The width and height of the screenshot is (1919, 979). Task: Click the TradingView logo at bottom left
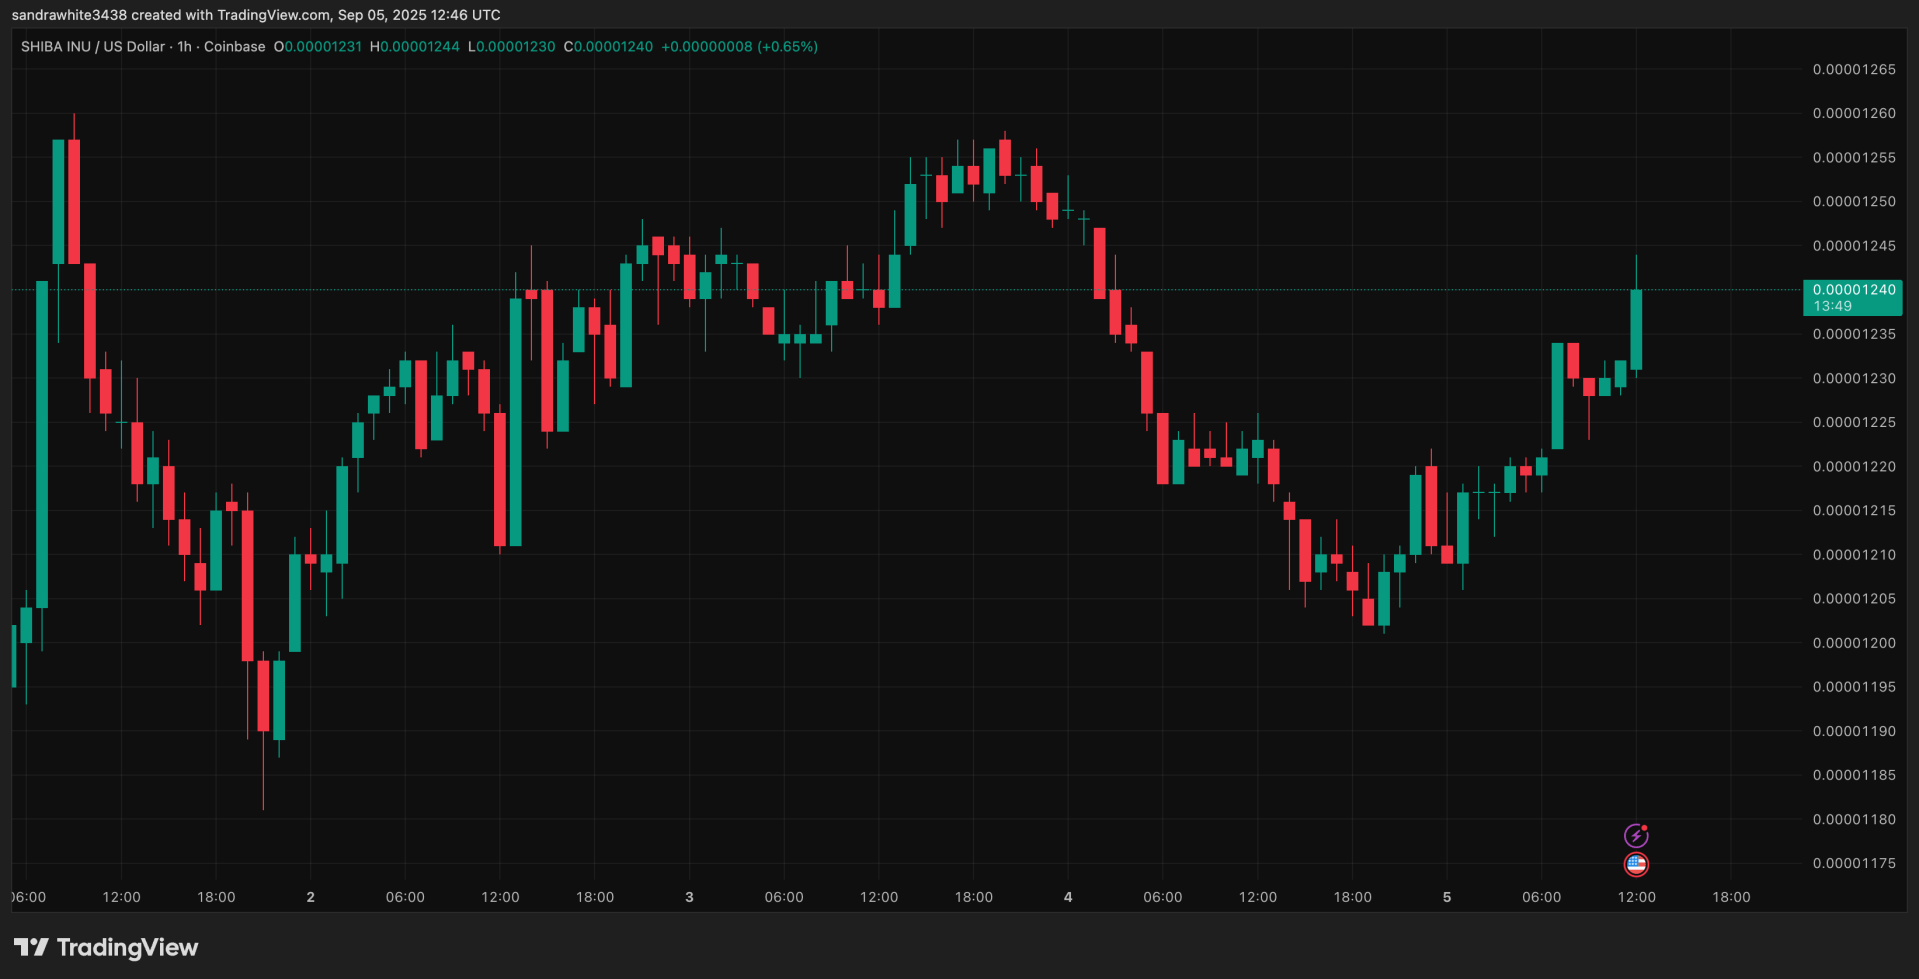click(x=106, y=947)
